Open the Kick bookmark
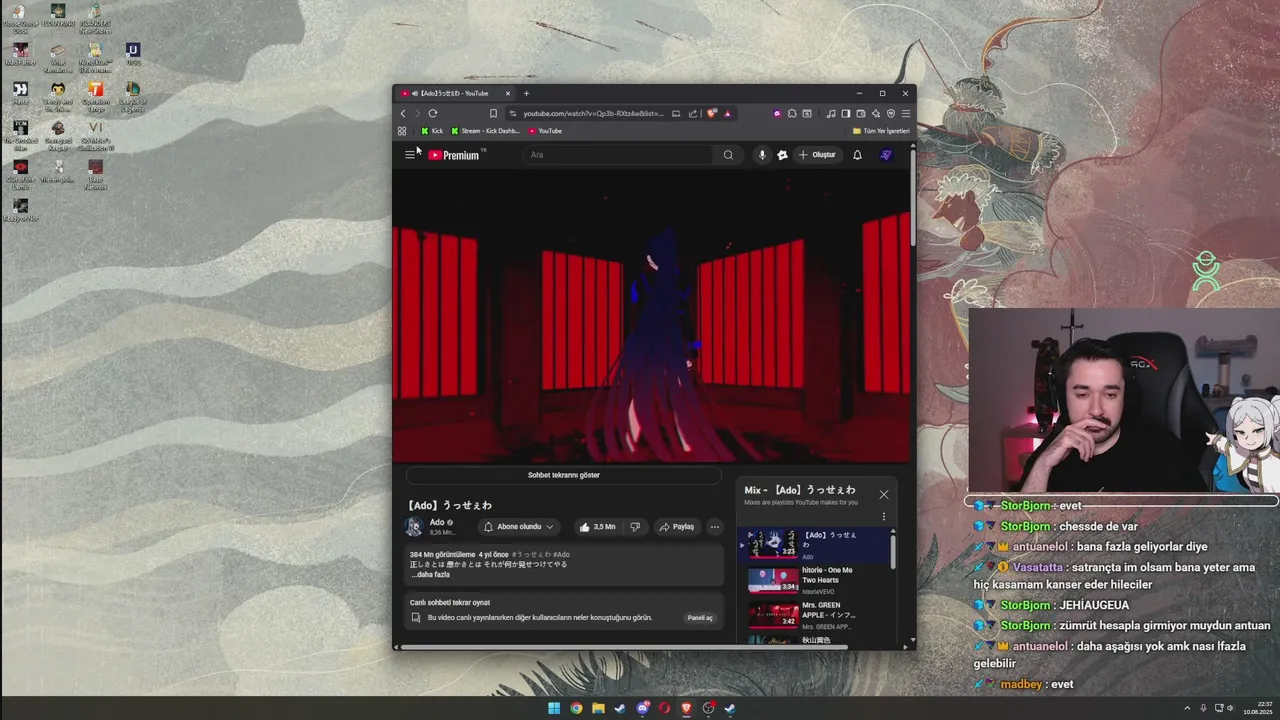The height and width of the screenshot is (720, 1280). (432, 131)
